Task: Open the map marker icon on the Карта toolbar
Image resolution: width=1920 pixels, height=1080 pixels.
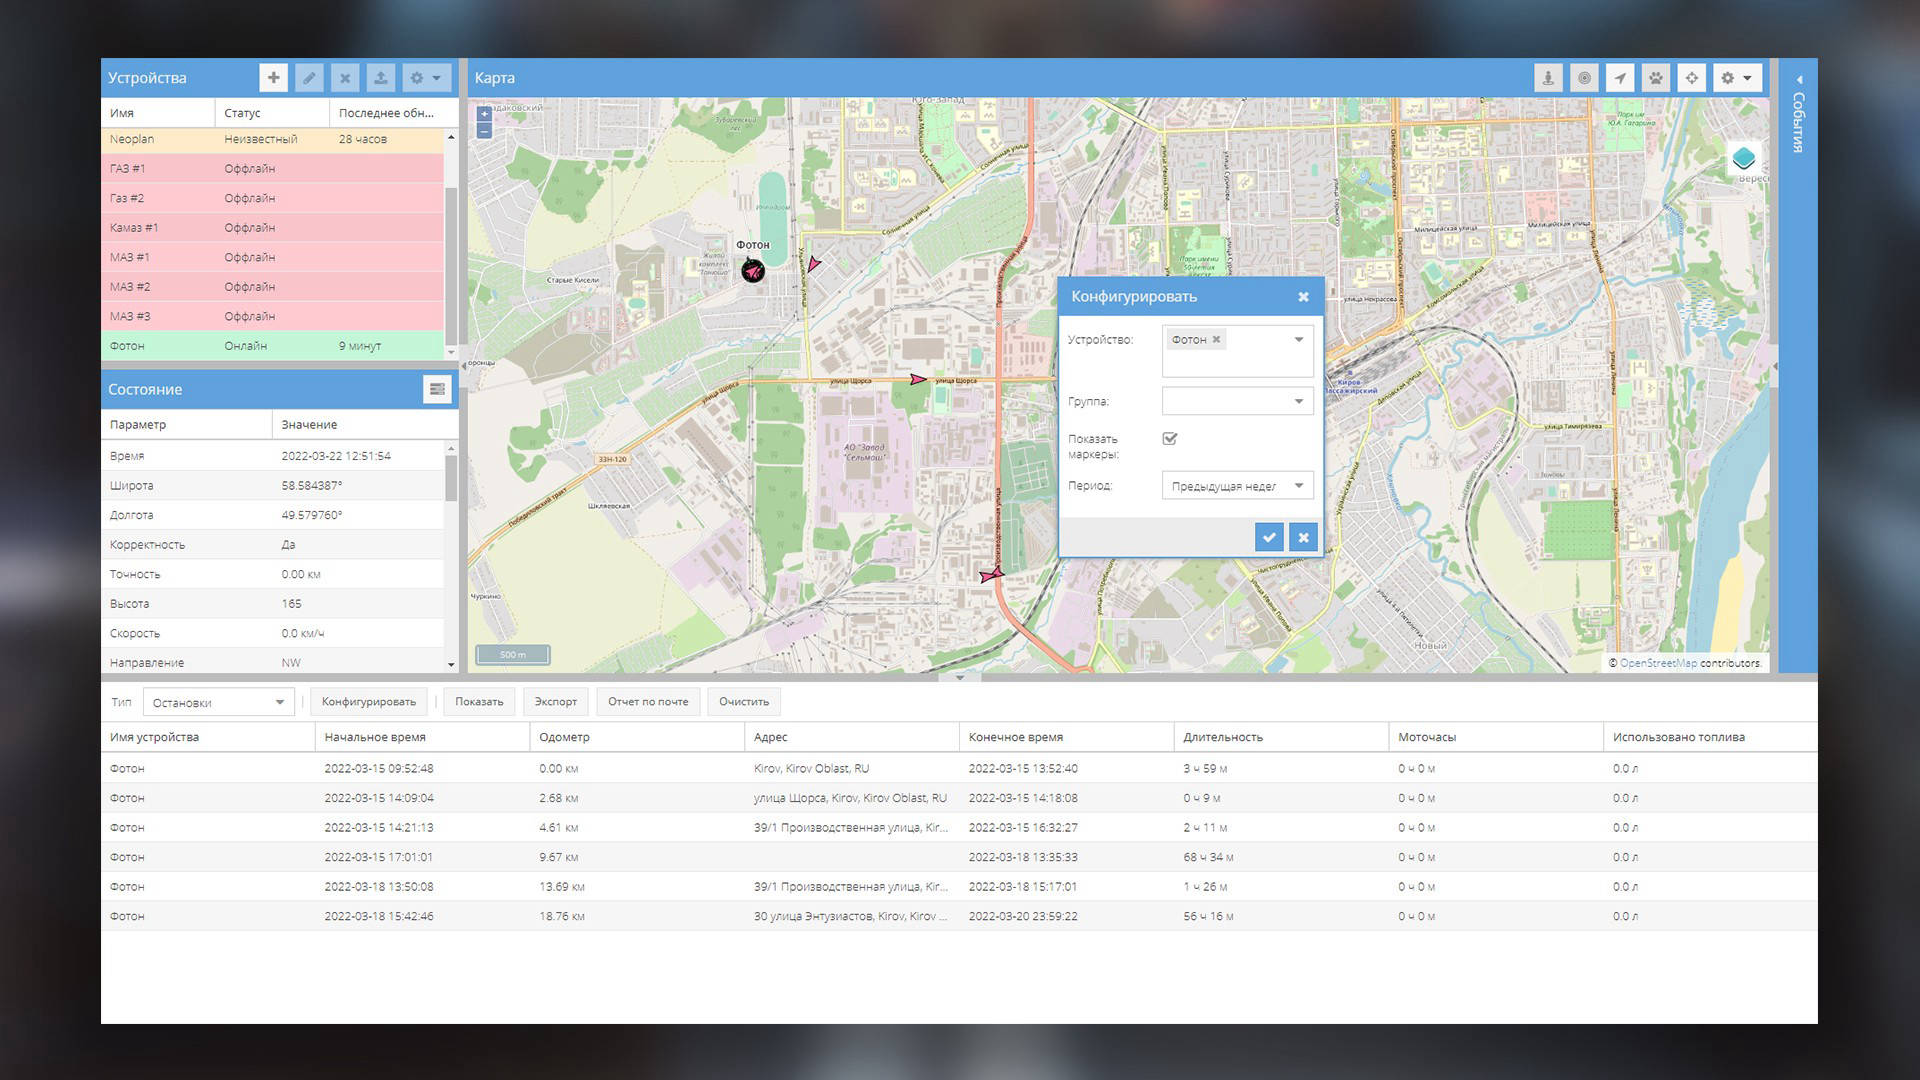Action: (x=1548, y=77)
